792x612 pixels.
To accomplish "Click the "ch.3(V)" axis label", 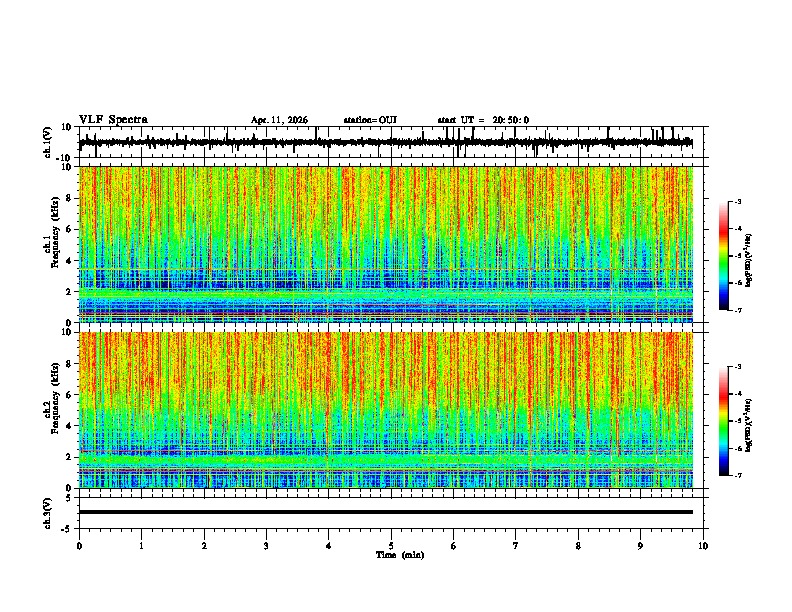I will click(x=48, y=513).
